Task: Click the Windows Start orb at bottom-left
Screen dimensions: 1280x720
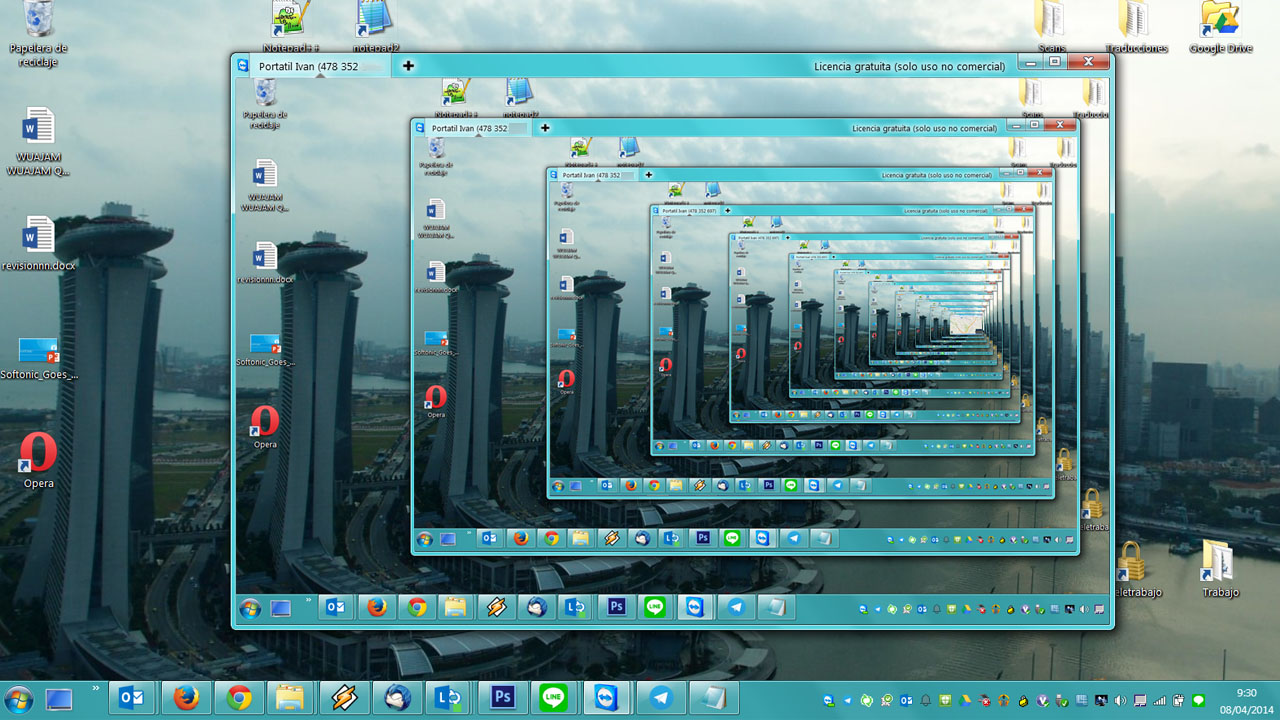Action: 18,698
